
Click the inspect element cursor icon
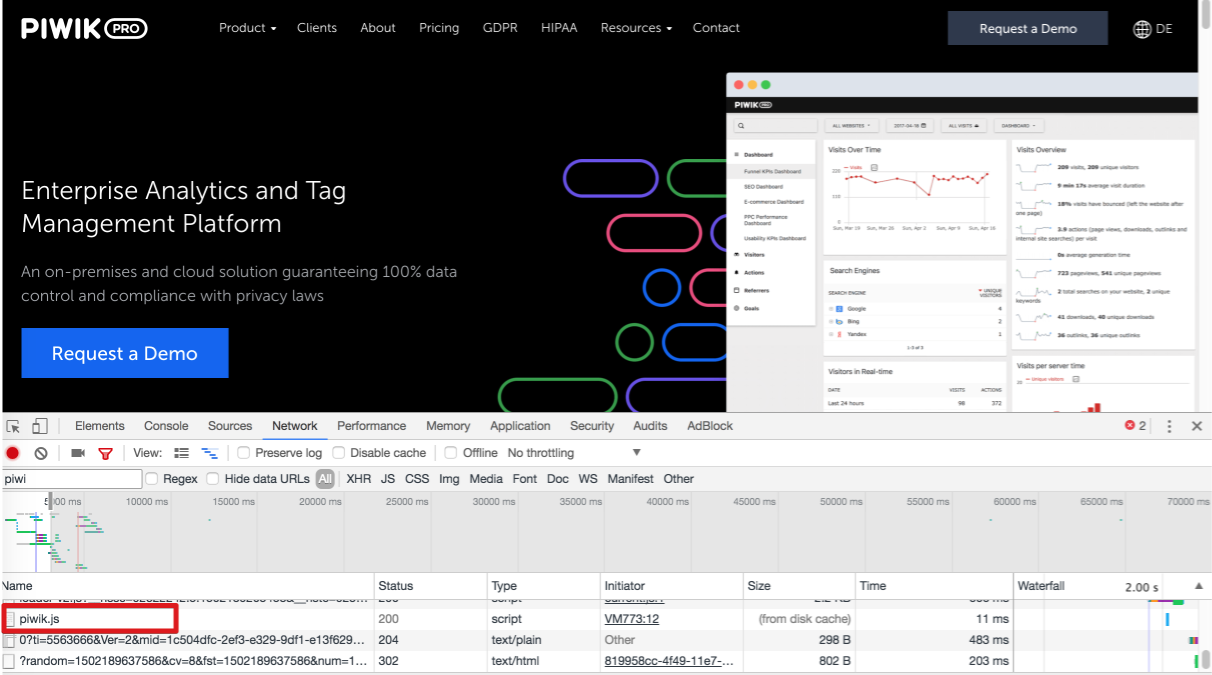[13, 426]
